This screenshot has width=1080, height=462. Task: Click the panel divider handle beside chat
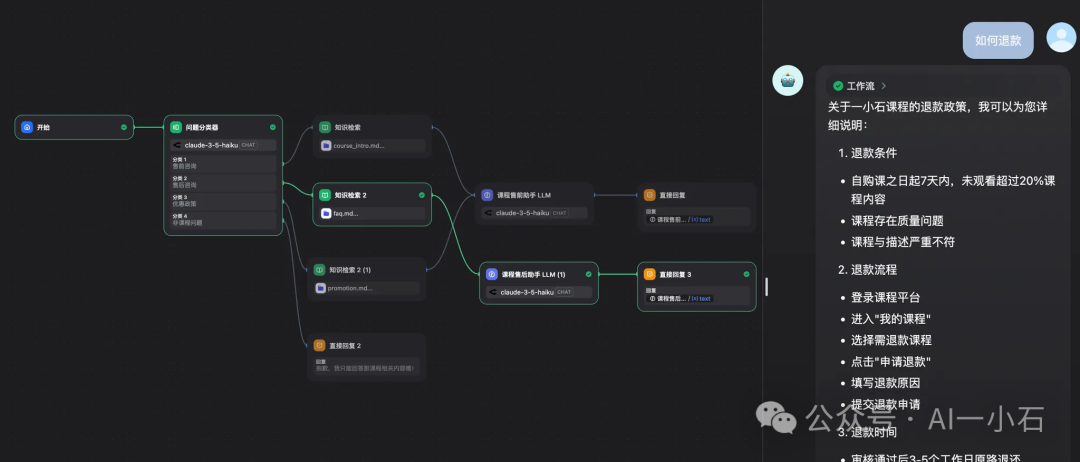click(x=766, y=286)
